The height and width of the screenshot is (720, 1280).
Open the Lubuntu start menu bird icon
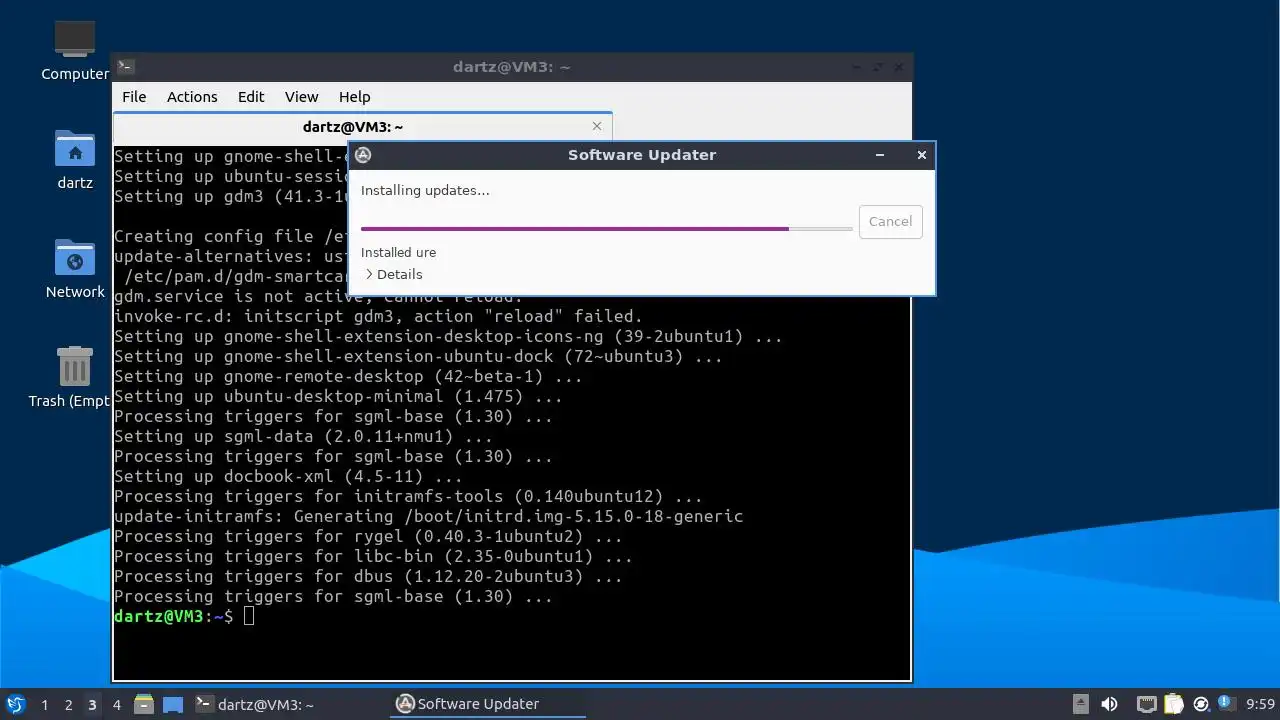click(15, 704)
